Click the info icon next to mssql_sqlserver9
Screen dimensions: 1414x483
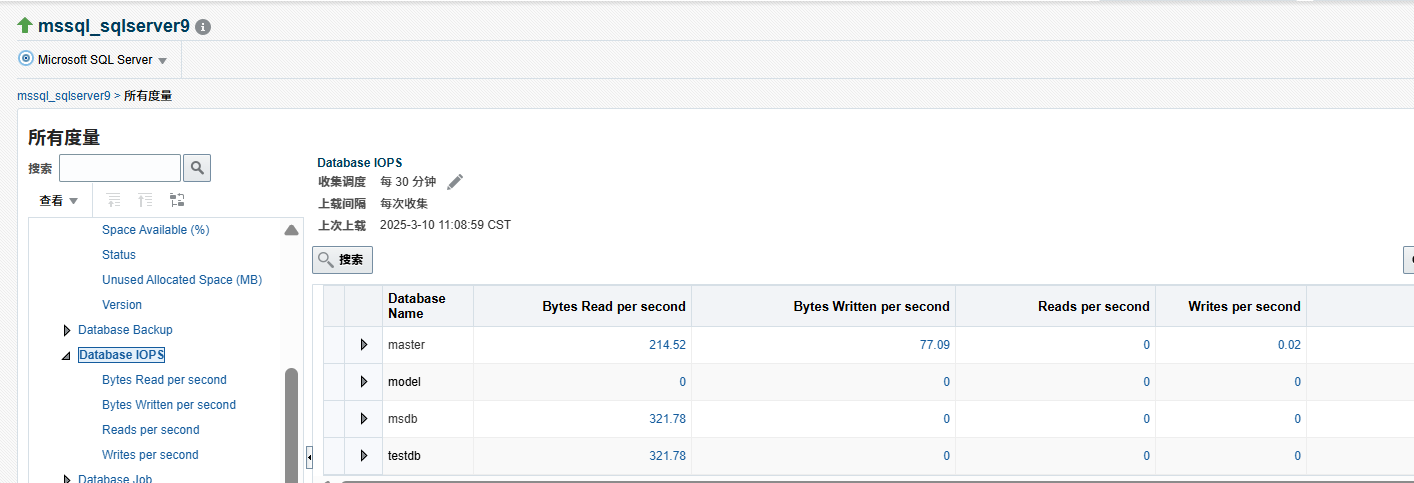pyautogui.click(x=203, y=27)
